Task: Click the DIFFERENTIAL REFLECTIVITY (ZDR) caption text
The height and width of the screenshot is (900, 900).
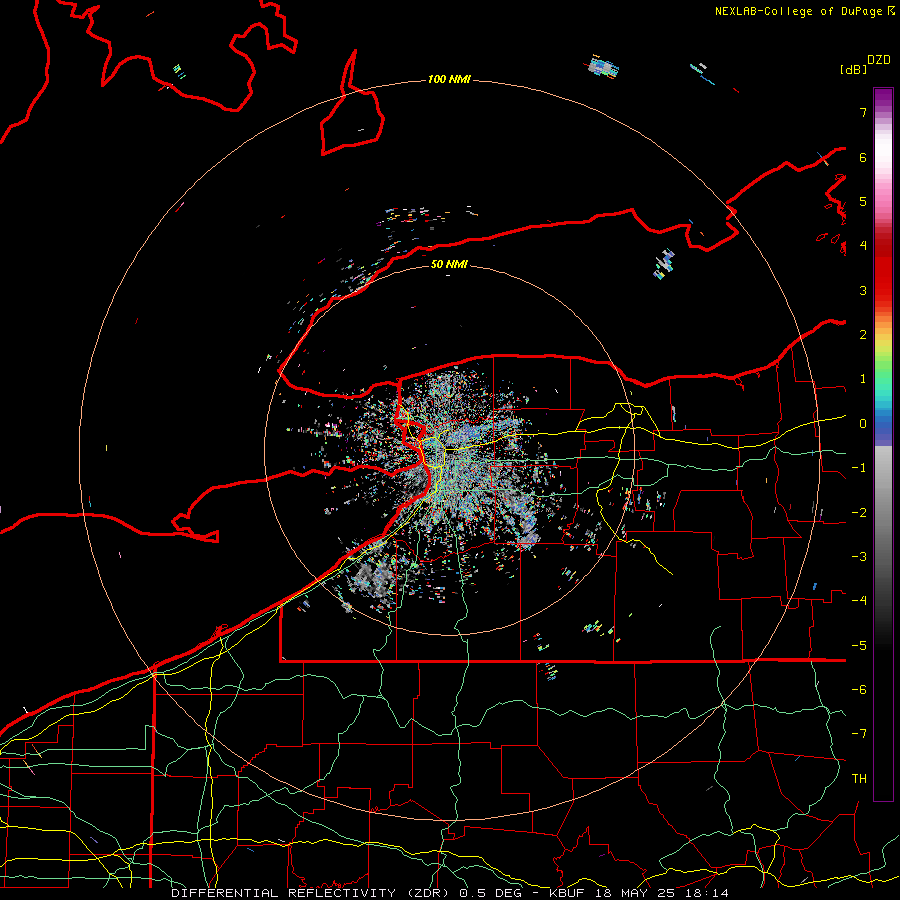Action: tap(312, 893)
